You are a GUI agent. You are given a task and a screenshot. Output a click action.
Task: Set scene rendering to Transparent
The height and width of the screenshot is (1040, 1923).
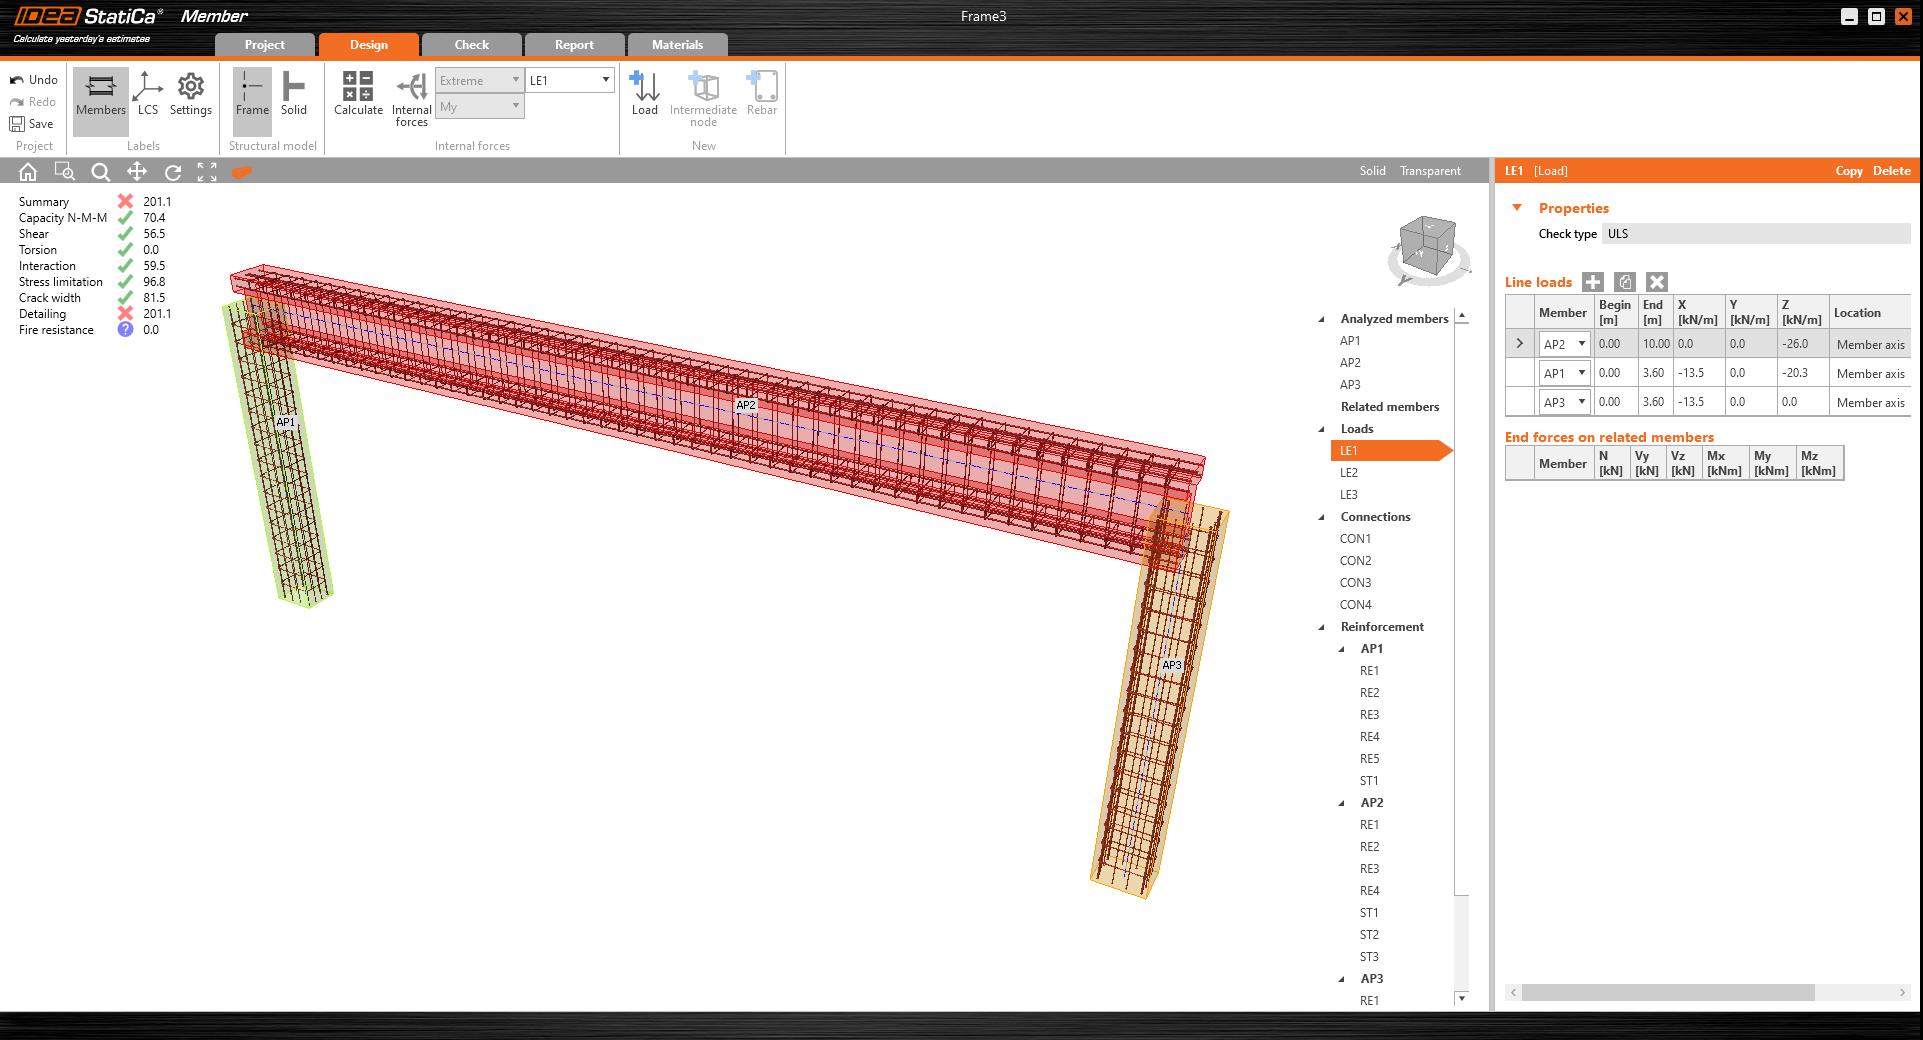1430,171
